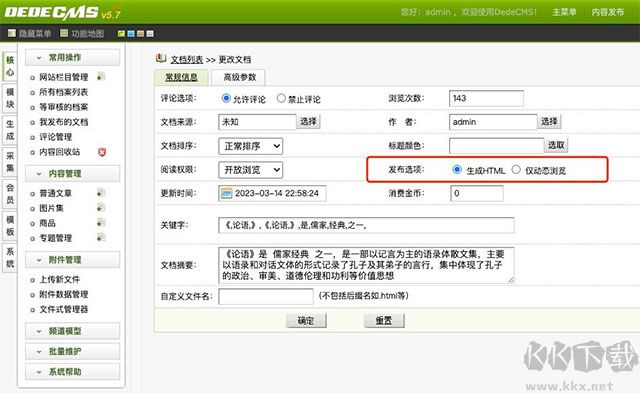Click the add icon next to 图片集

pos(101,208)
